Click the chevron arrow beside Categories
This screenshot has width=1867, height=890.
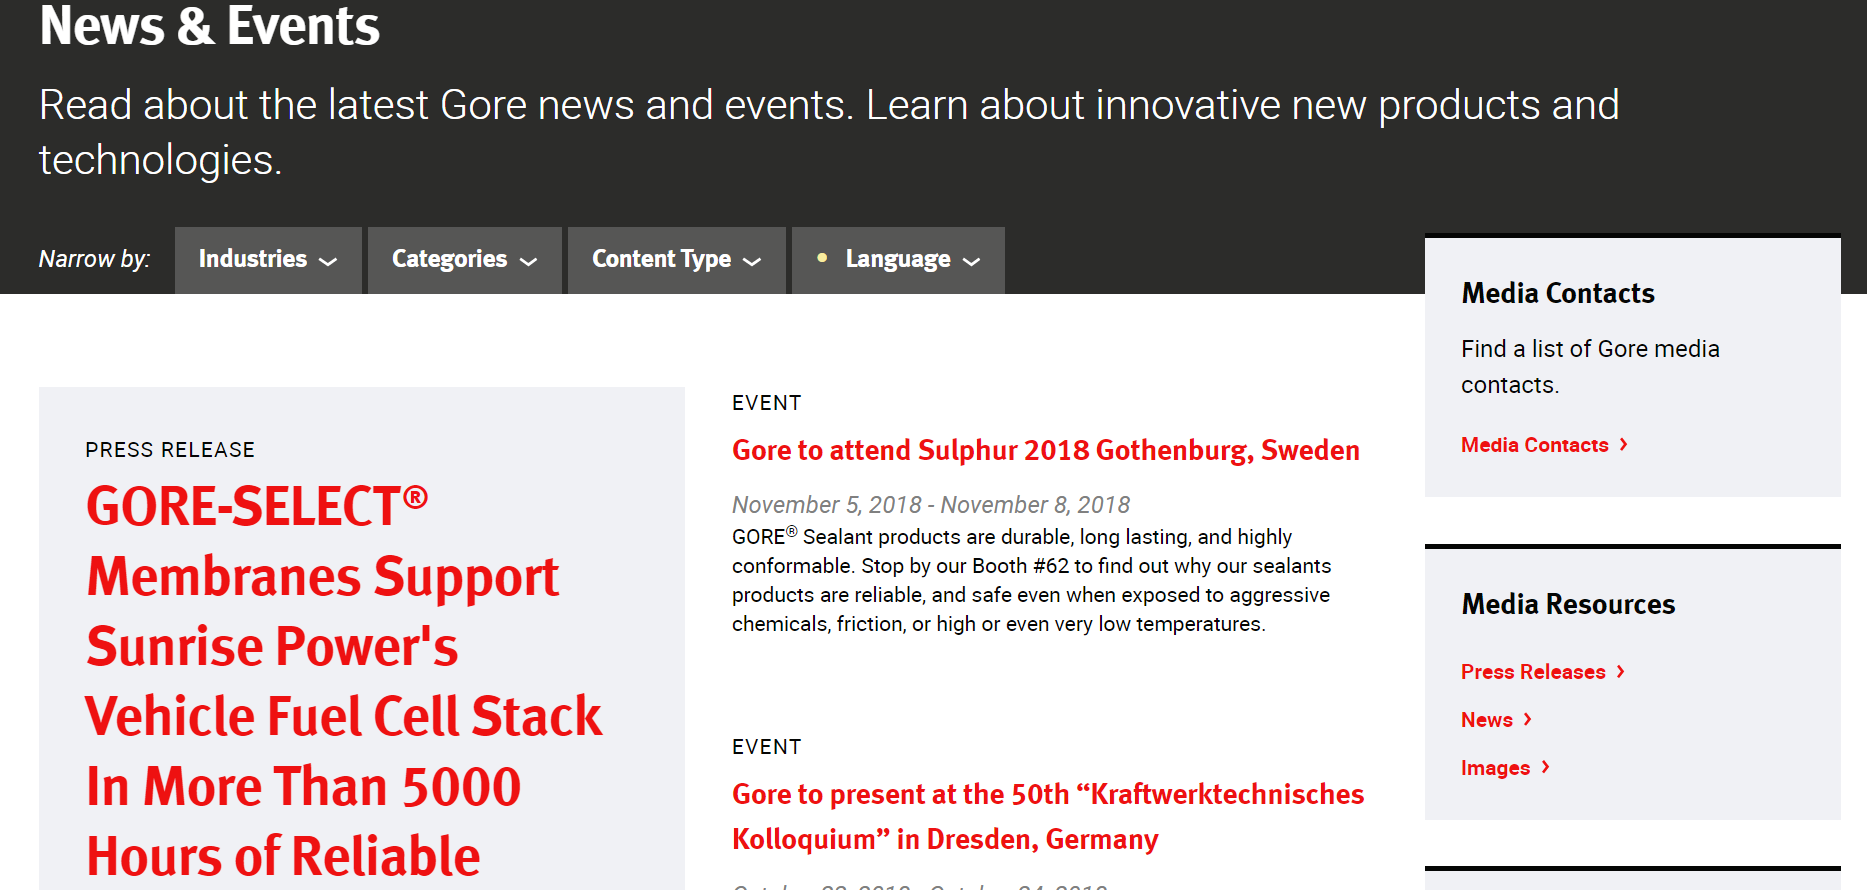pyautogui.click(x=529, y=262)
